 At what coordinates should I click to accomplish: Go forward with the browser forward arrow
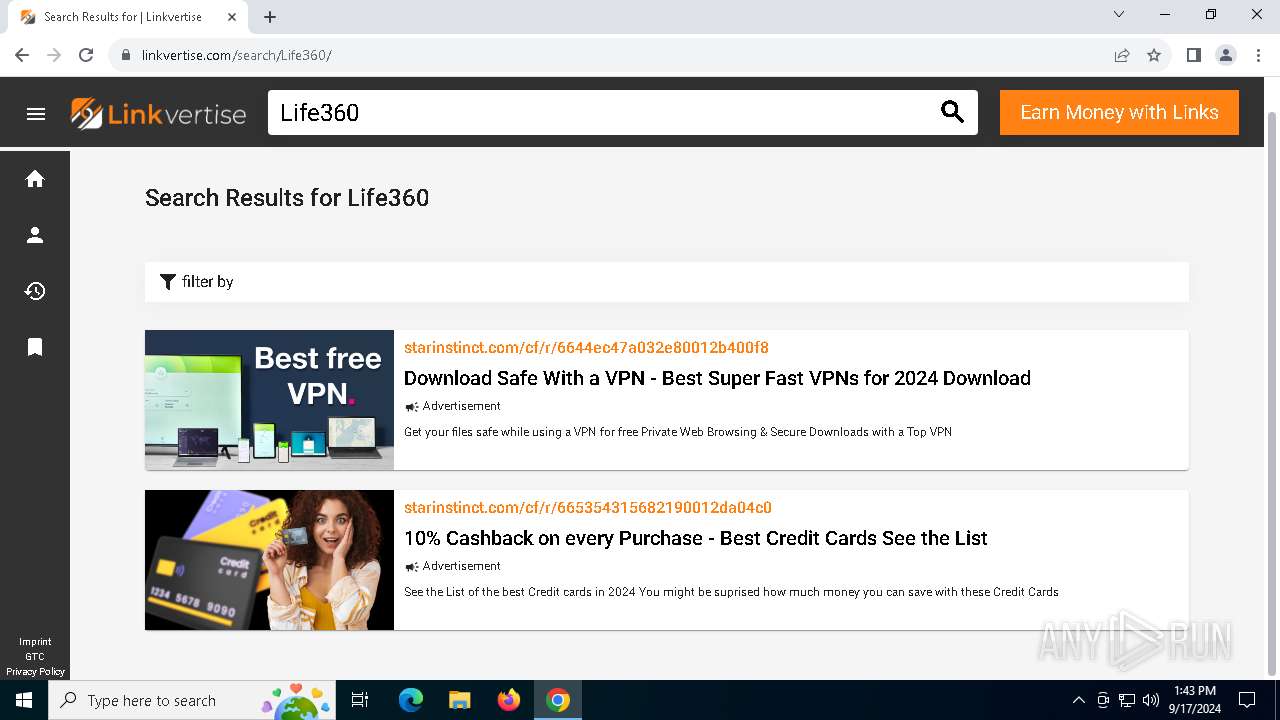[54, 55]
